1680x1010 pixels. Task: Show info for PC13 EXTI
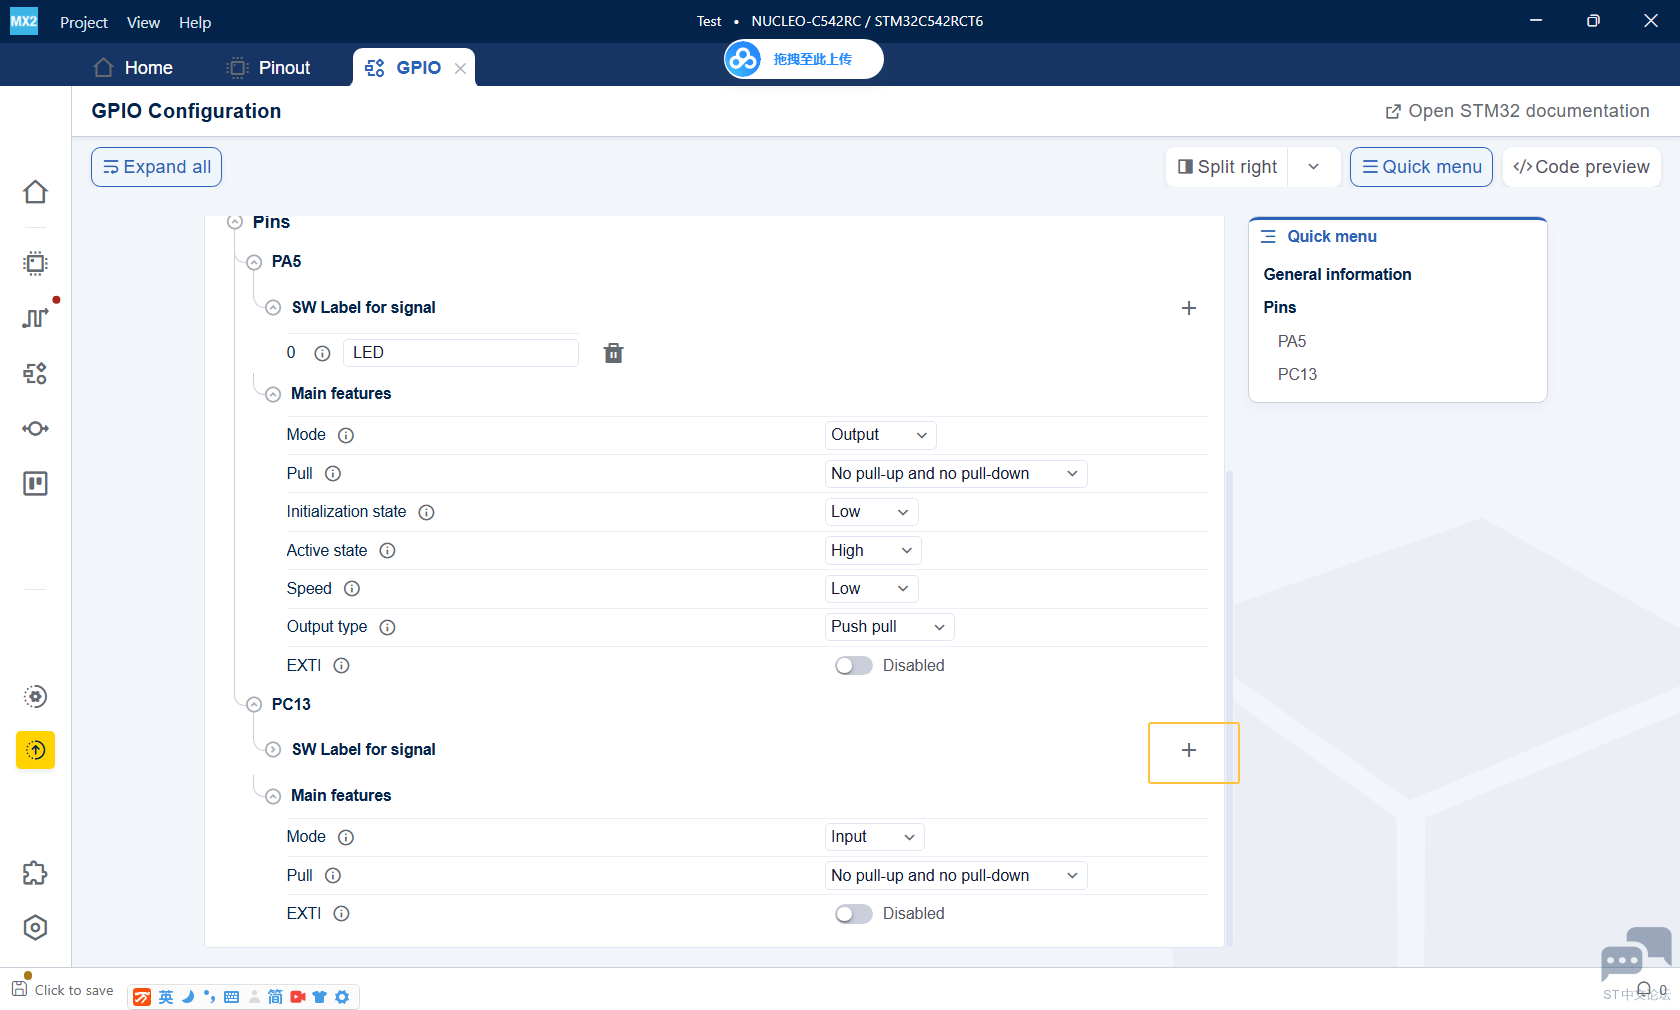[341, 914]
